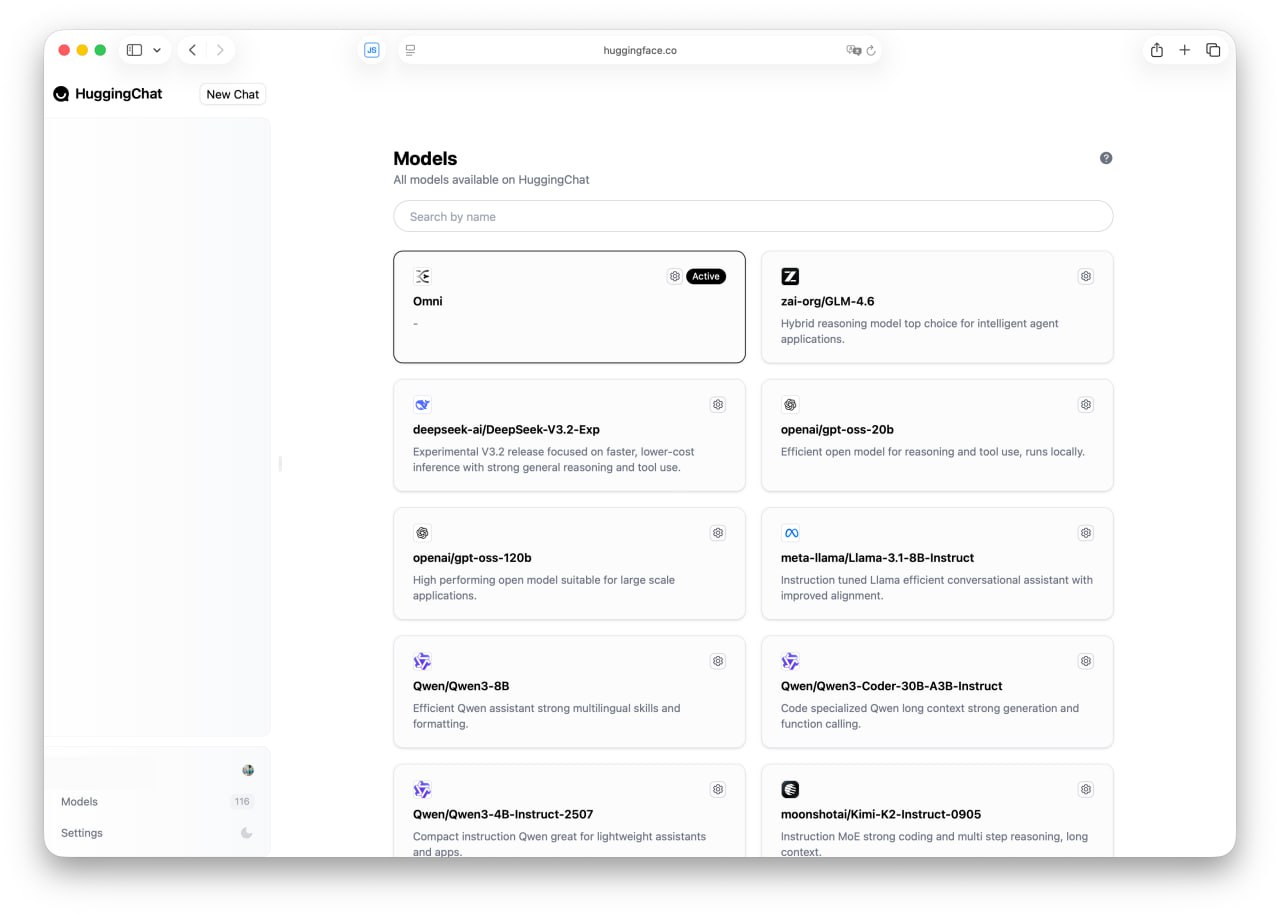Start a New Chat
The width and height of the screenshot is (1280, 915).
232,94
